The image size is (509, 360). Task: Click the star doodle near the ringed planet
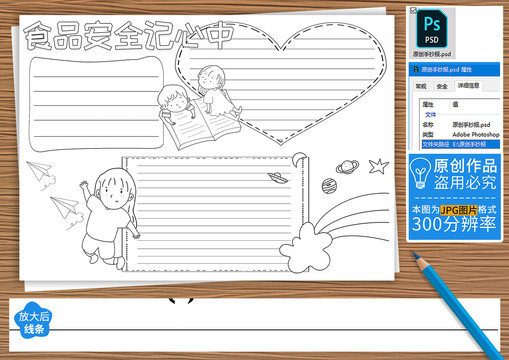pos(379,166)
